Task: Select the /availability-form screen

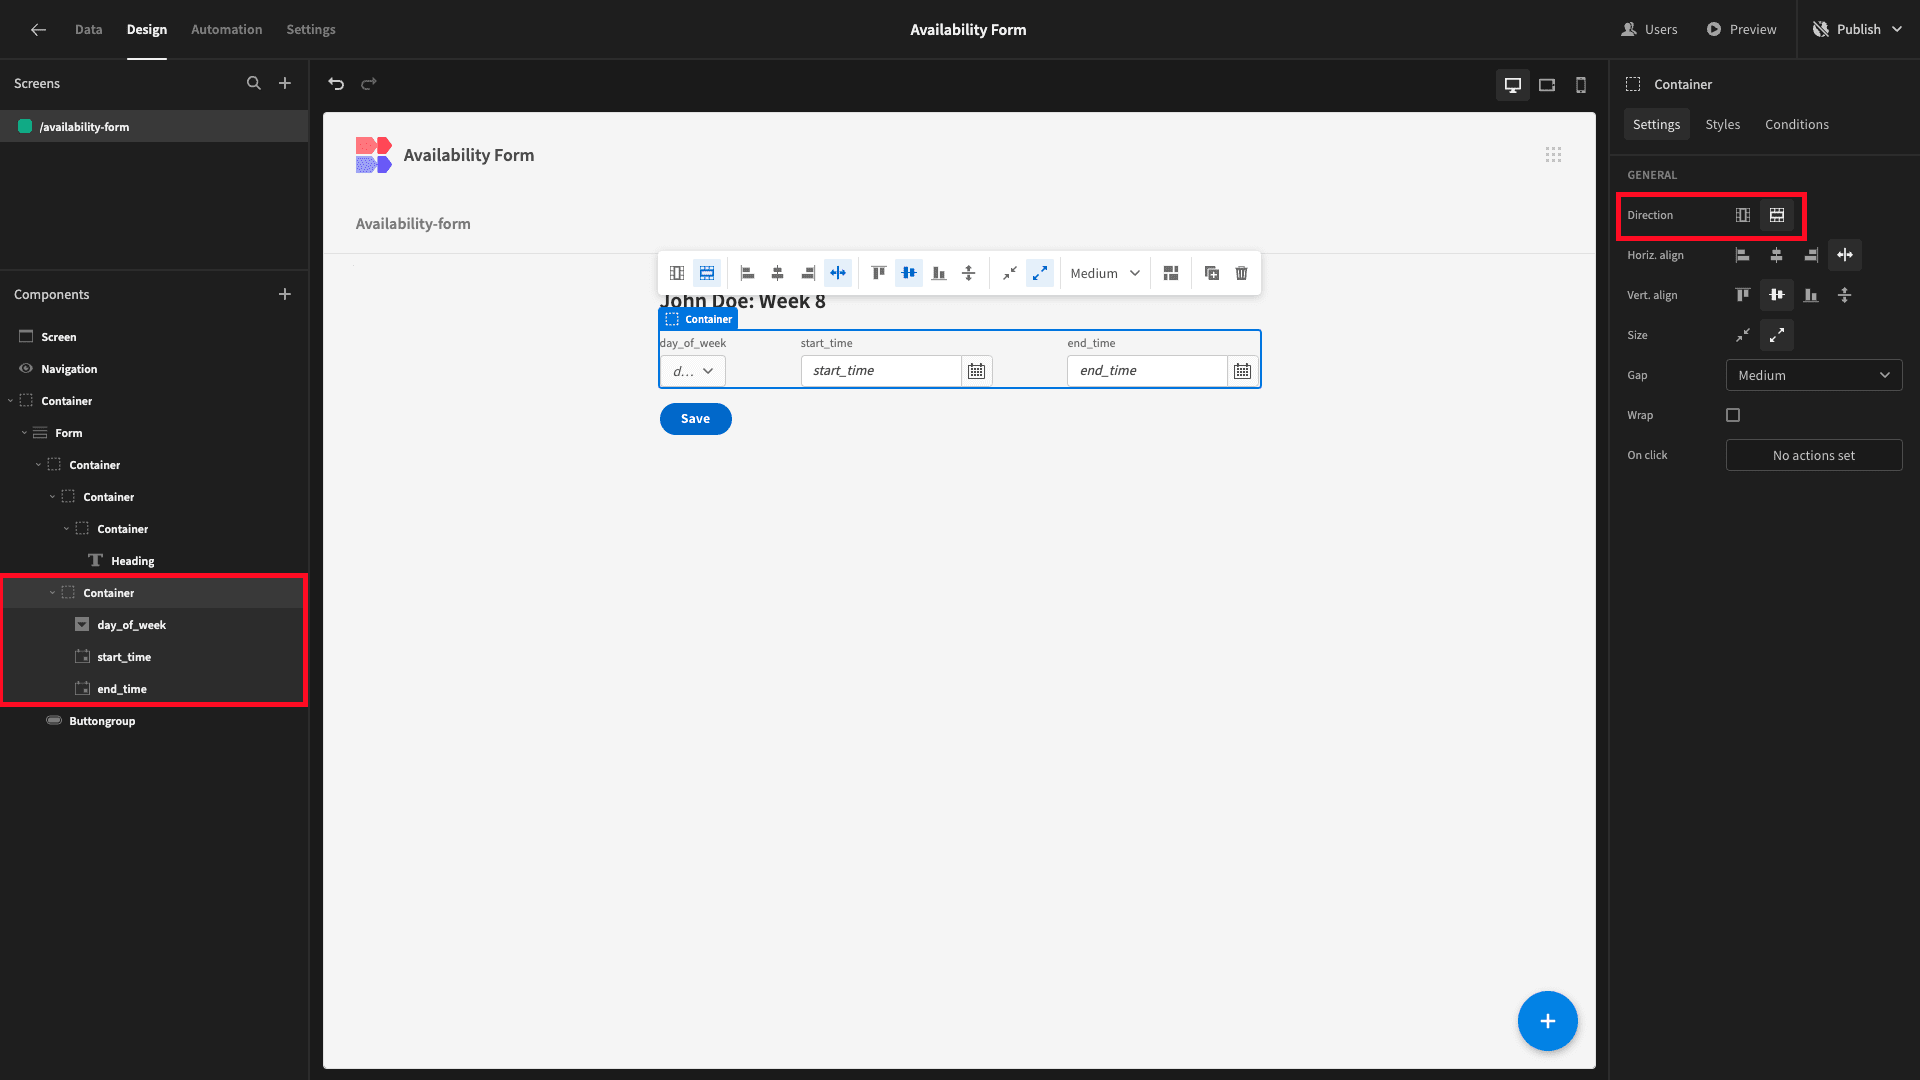Action: [x=154, y=127]
